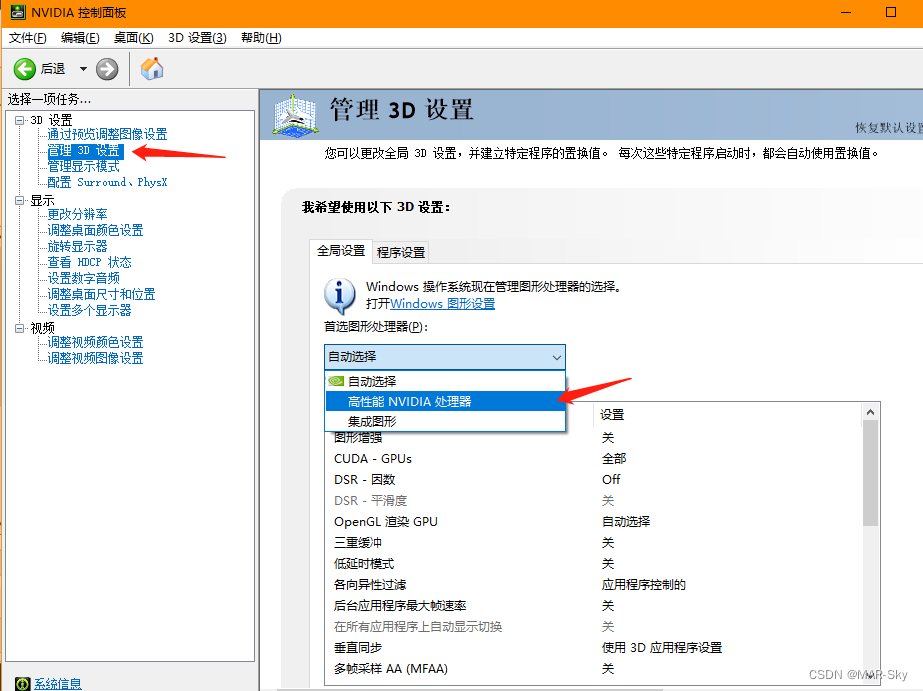
Task: Minimize the NVIDIA control panel window
Action: (846, 12)
